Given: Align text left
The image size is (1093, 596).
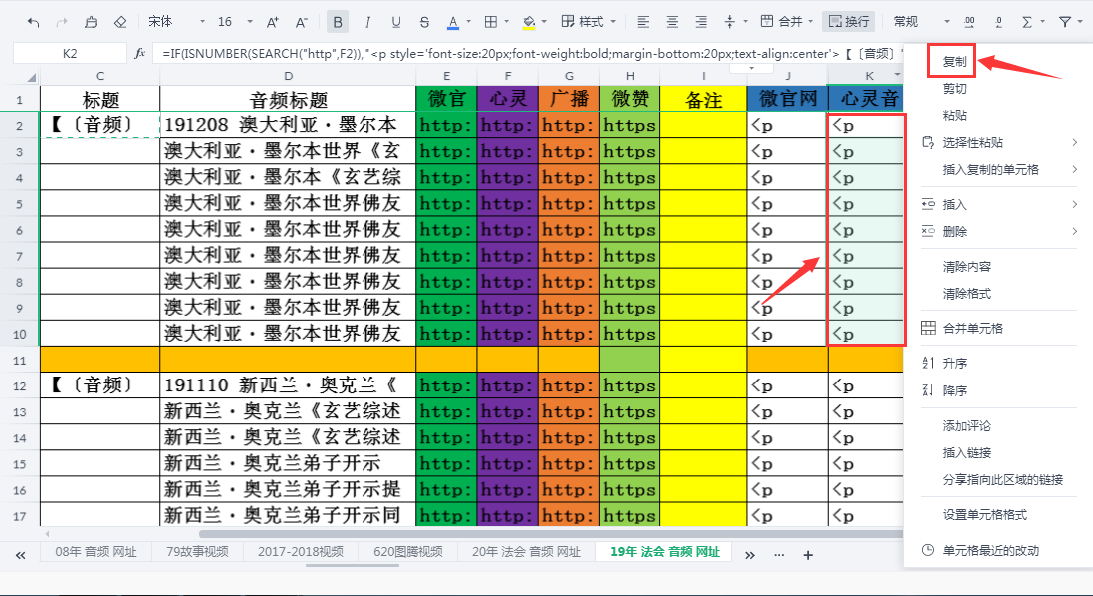Looking at the screenshot, I should [x=643, y=22].
